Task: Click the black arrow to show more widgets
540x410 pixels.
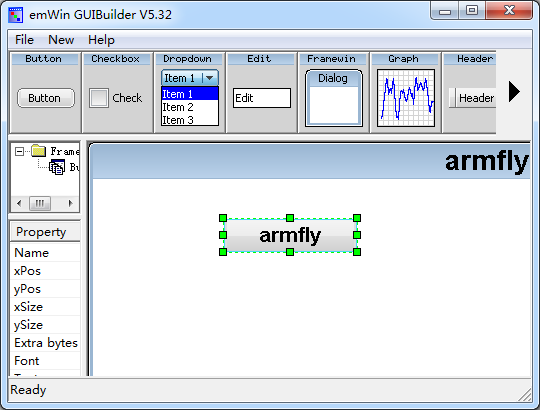Action: click(x=514, y=92)
